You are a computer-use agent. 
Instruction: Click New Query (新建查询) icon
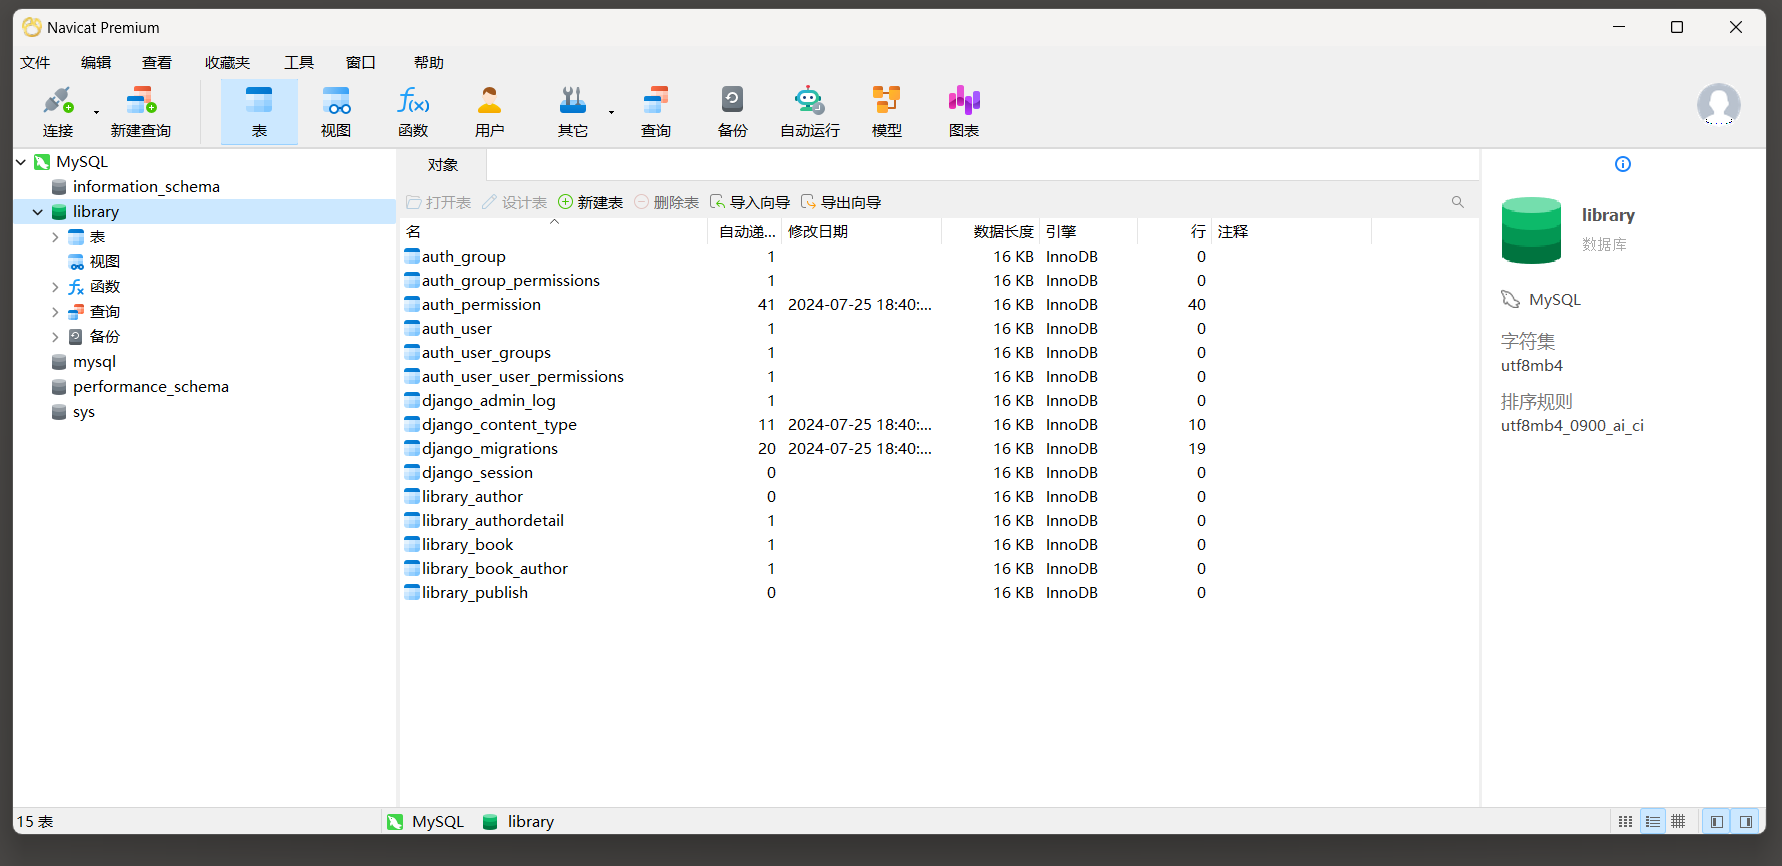pyautogui.click(x=141, y=112)
